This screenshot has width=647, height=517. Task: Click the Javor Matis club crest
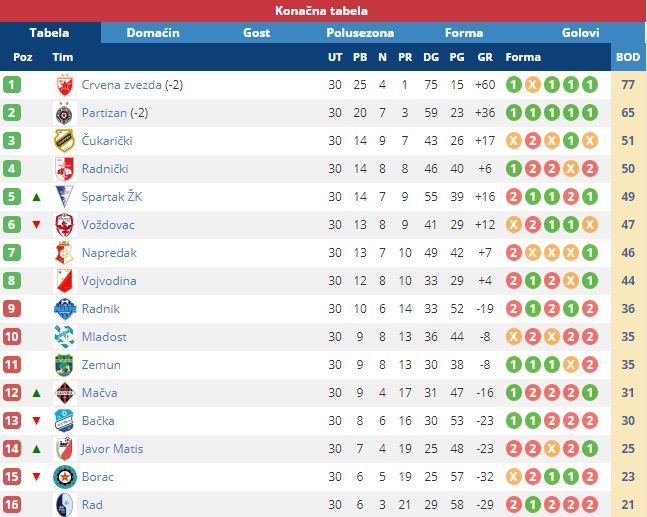coord(64,449)
